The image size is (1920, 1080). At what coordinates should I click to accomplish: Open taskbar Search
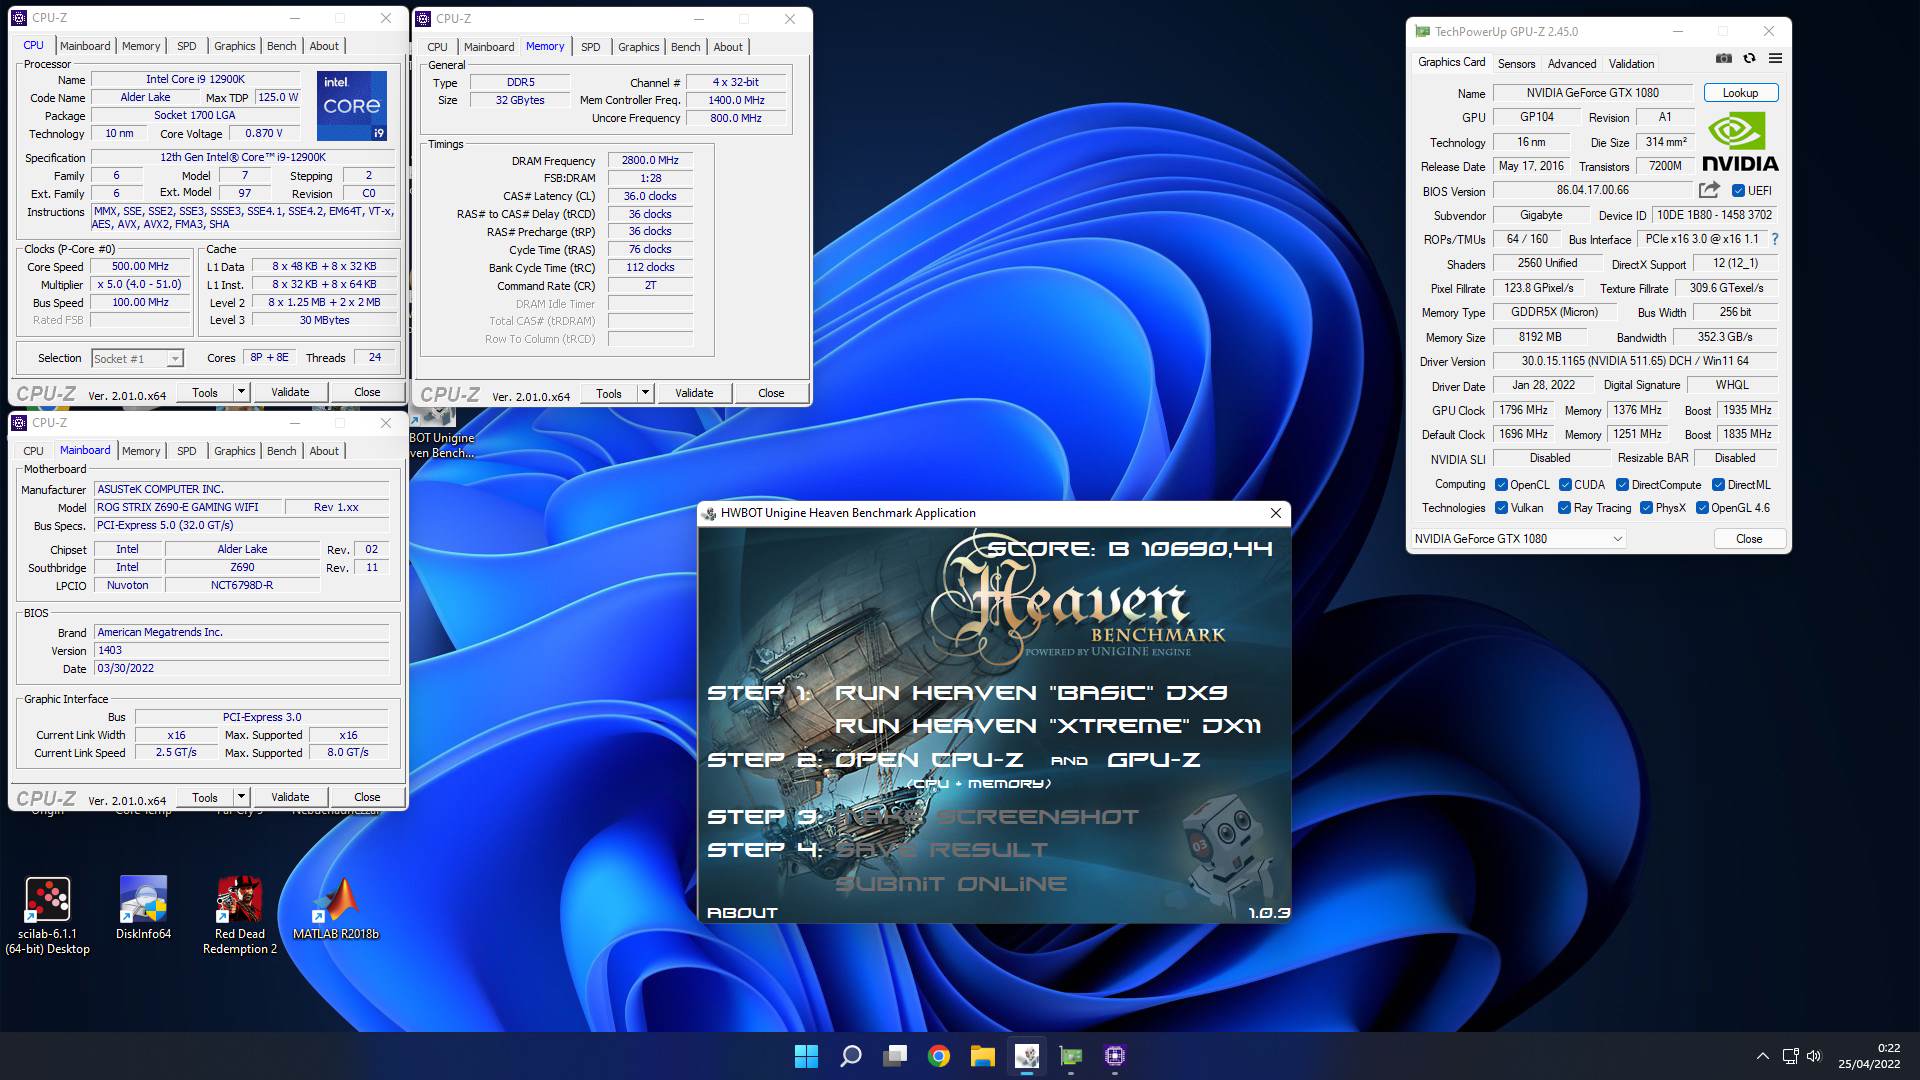pos(851,1056)
